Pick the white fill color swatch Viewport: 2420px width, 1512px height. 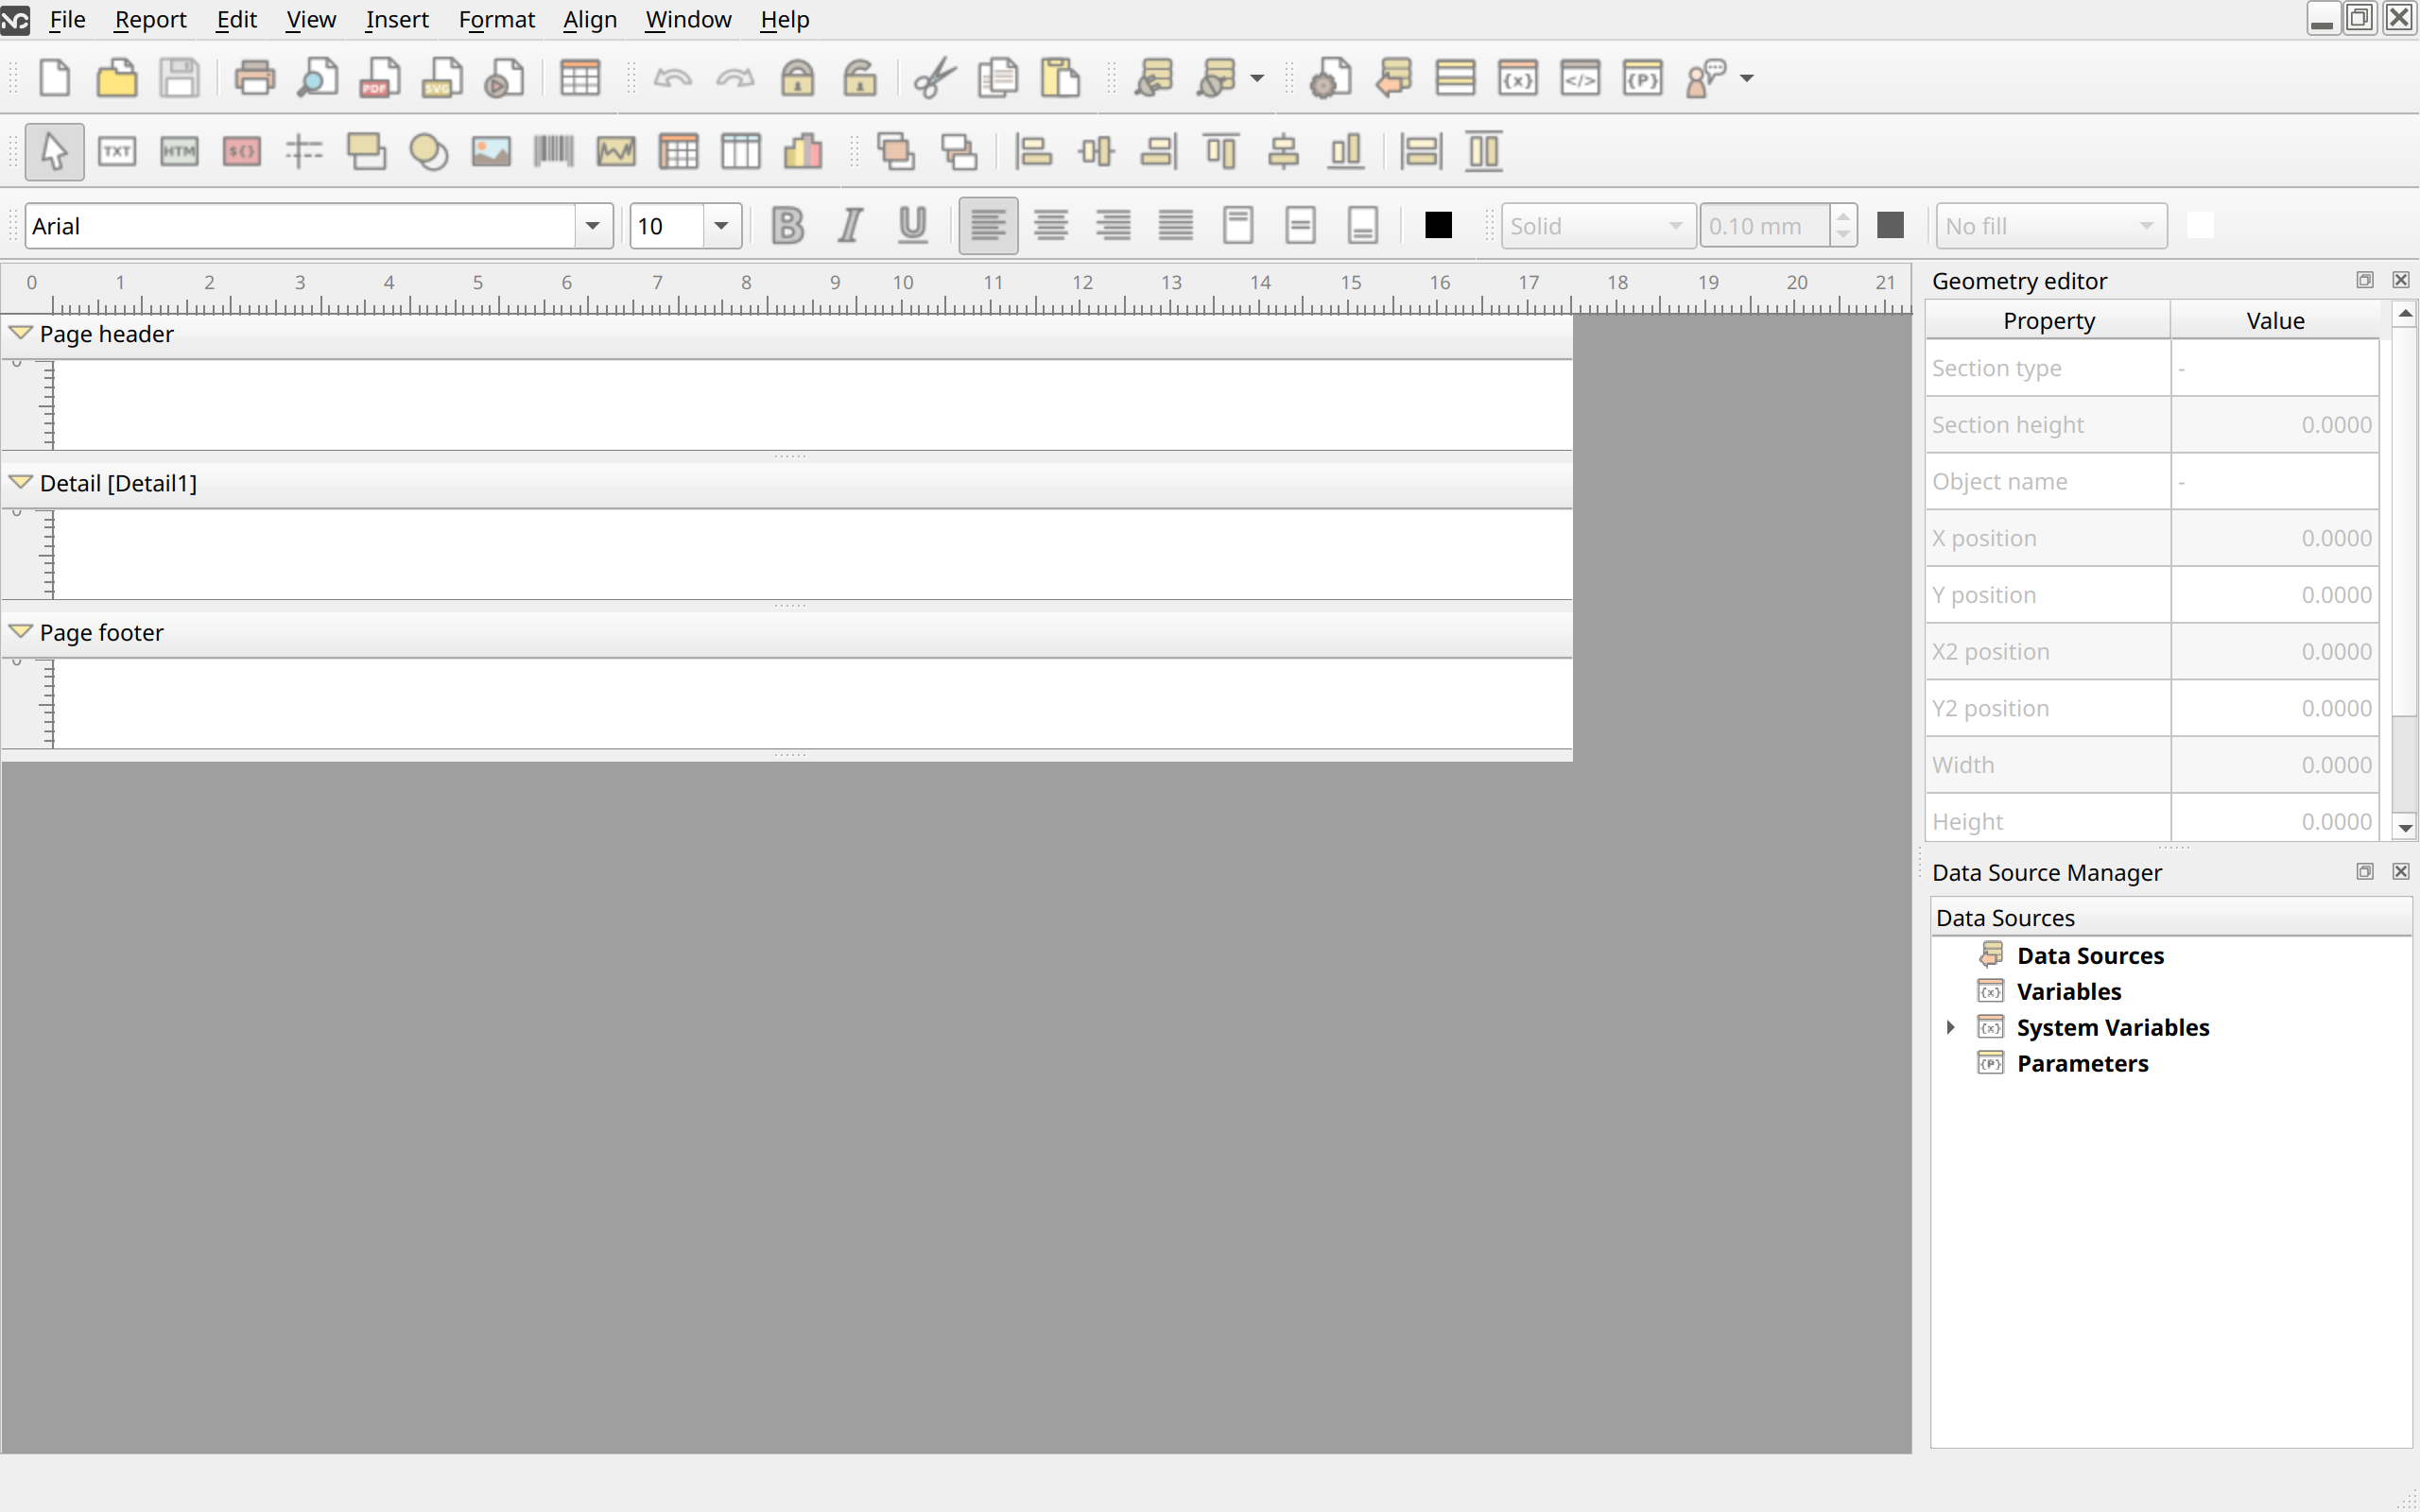(2200, 226)
